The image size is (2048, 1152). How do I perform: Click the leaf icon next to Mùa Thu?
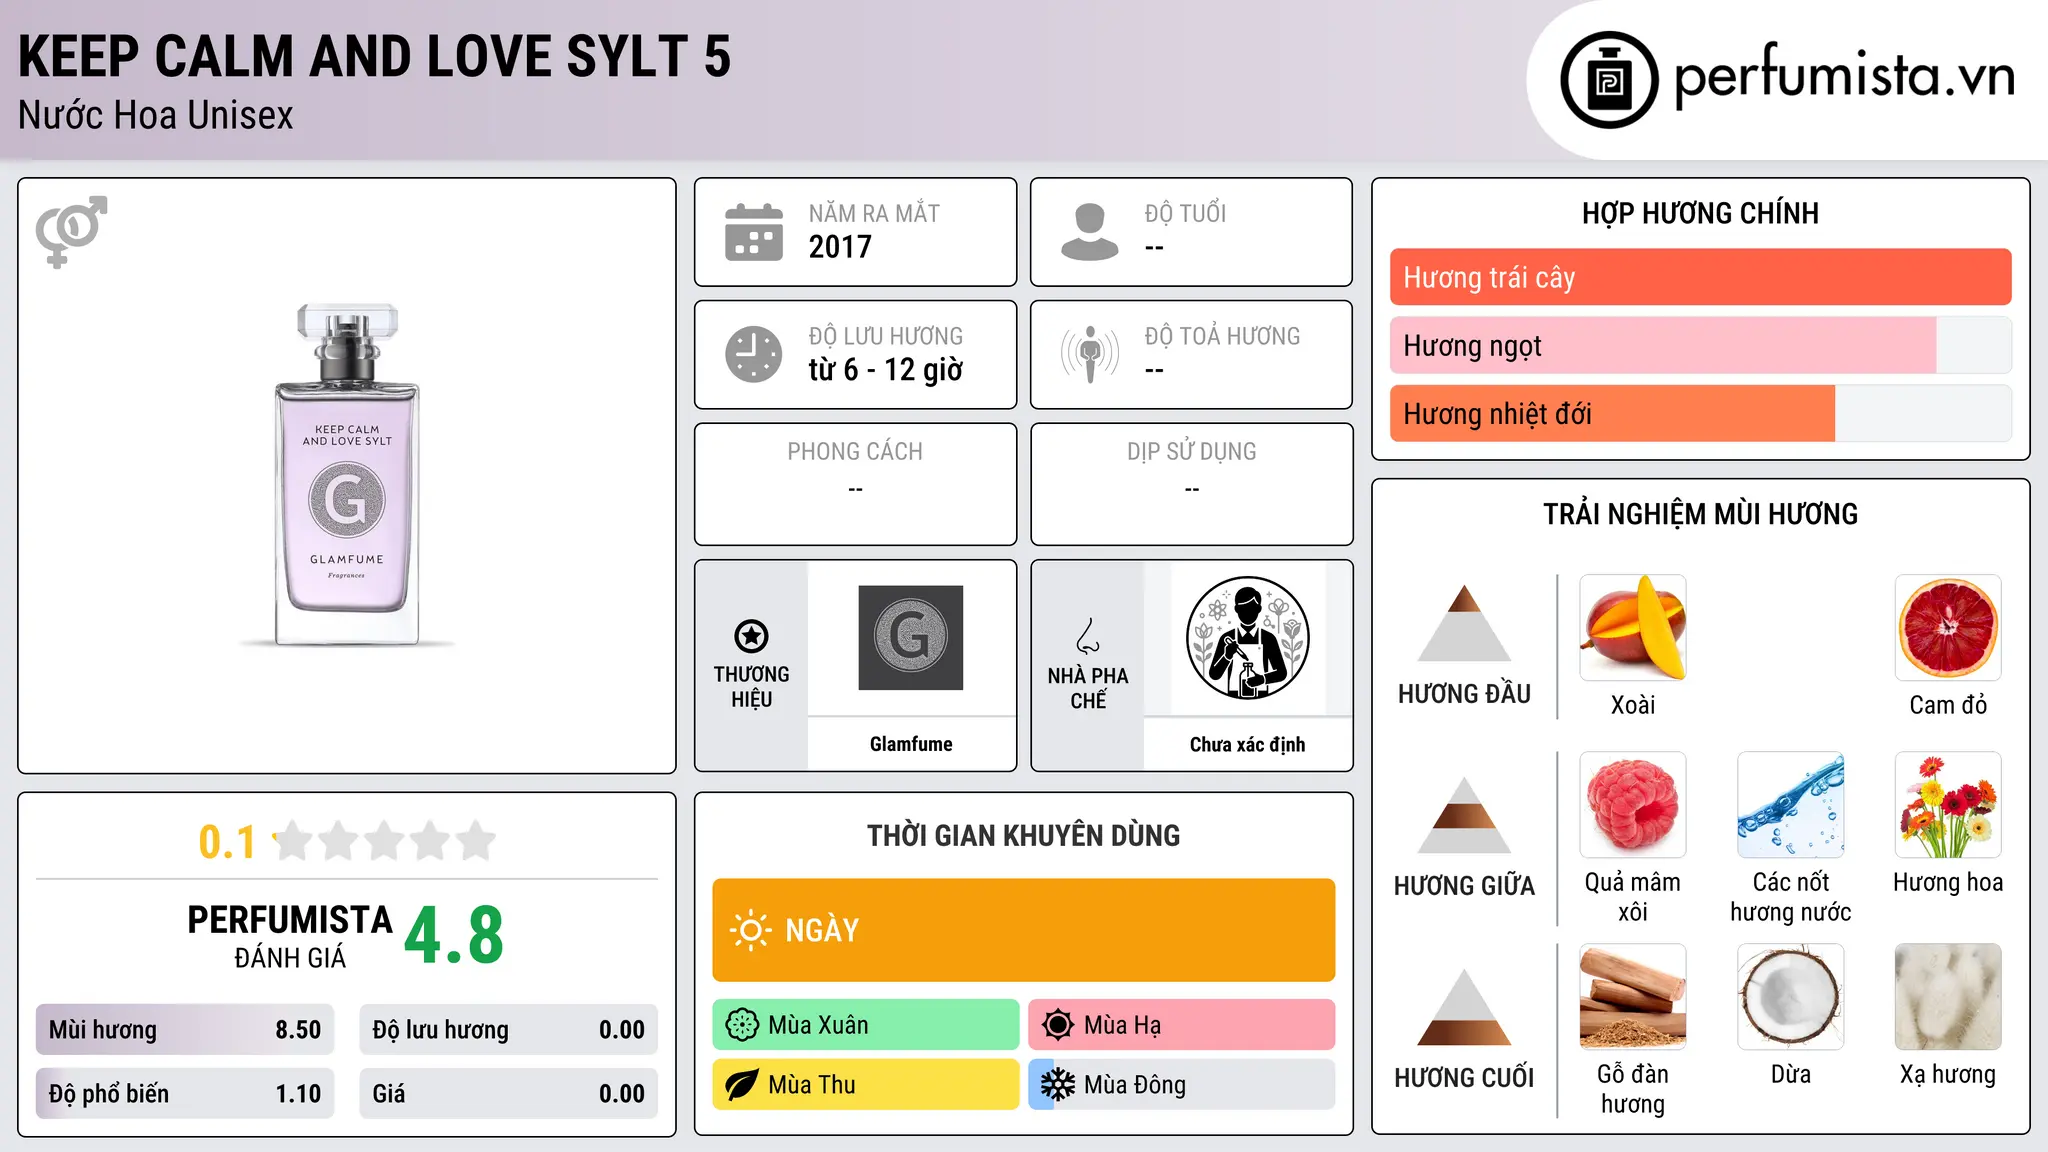[742, 1085]
